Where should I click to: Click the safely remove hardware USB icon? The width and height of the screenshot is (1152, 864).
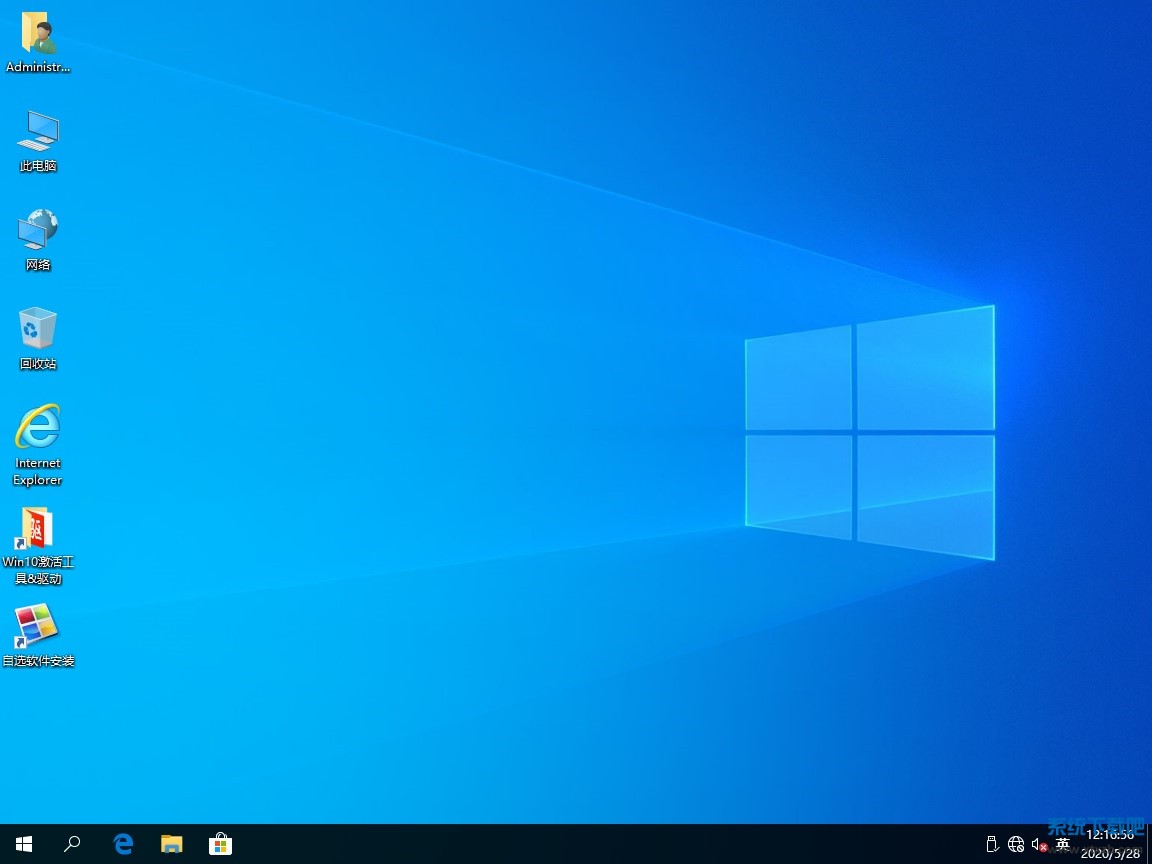click(992, 845)
